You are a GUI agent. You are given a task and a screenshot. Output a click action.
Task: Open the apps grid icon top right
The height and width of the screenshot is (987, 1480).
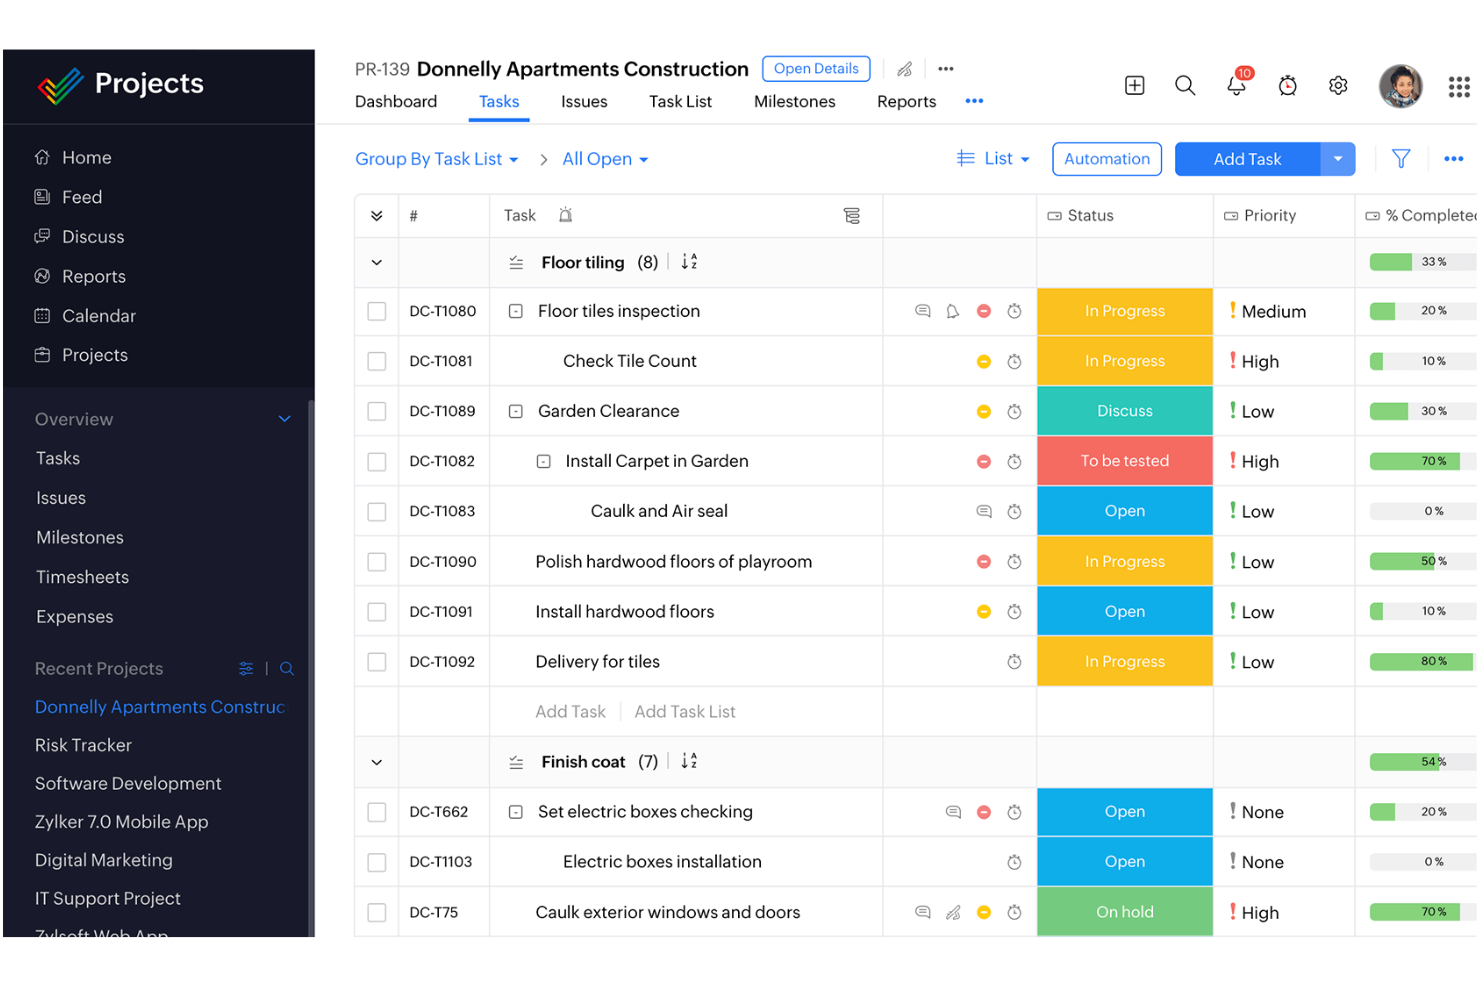[1458, 86]
